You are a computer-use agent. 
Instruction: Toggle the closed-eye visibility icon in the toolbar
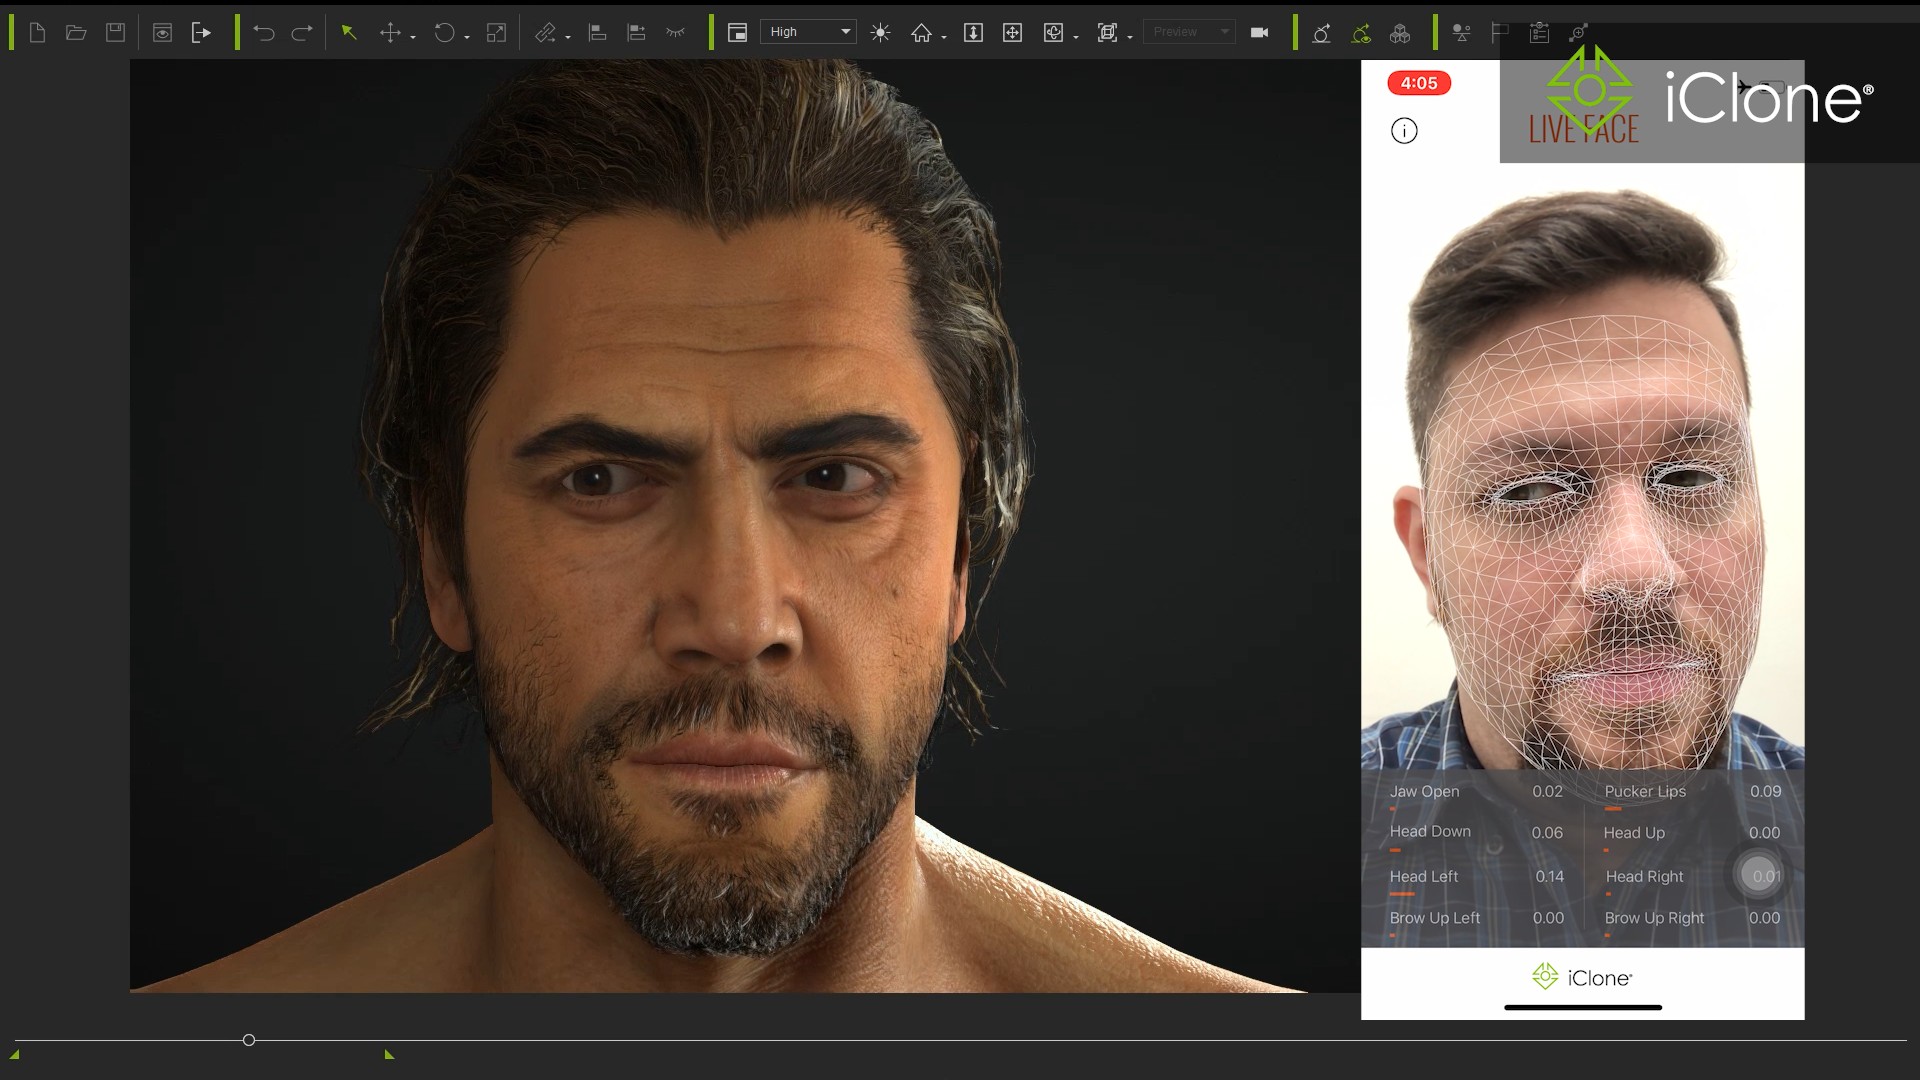click(676, 33)
